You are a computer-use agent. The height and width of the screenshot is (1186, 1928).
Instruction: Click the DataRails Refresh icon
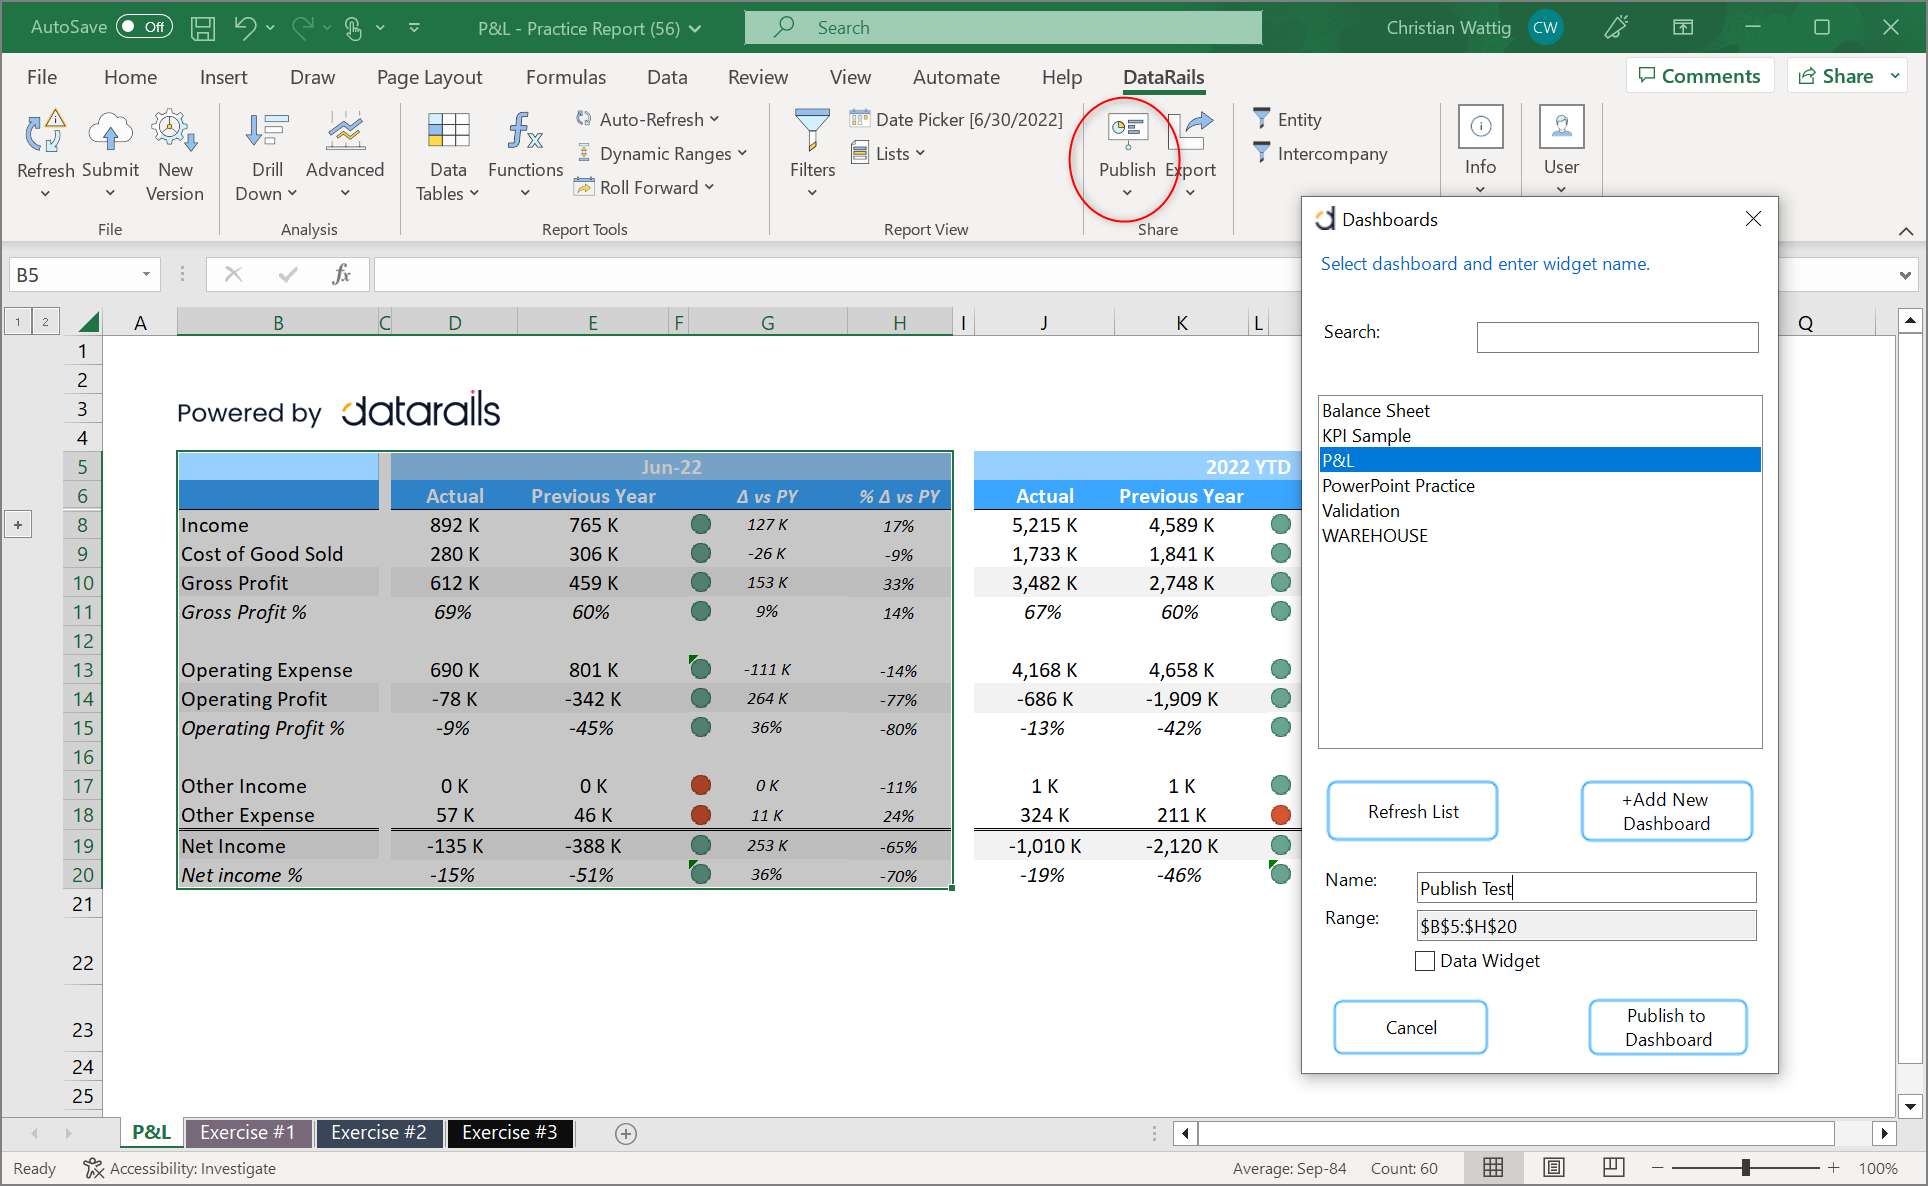coord(45,132)
